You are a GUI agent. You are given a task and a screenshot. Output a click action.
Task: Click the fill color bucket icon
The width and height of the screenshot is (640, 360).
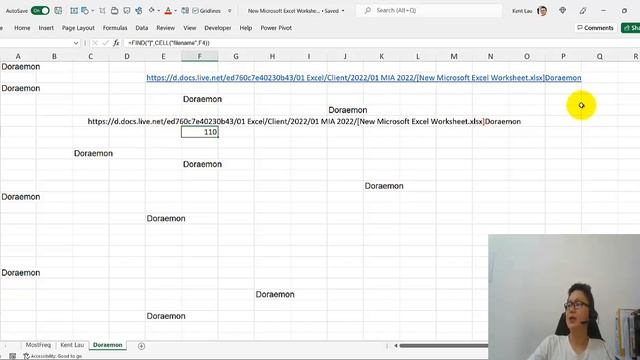coord(152,11)
